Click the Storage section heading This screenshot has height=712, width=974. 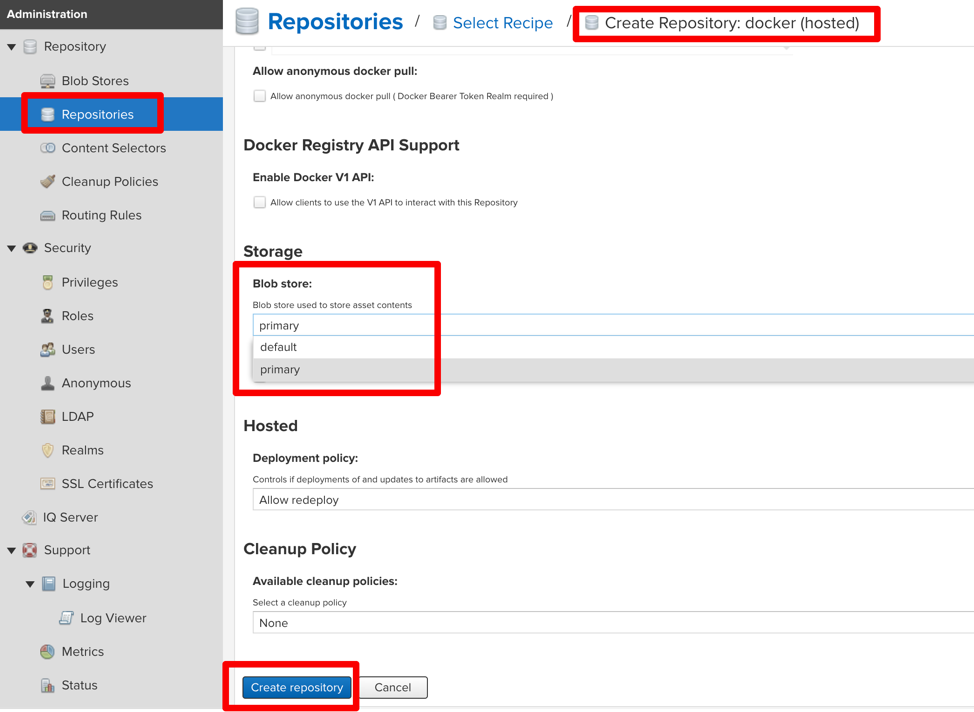[273, 251]
